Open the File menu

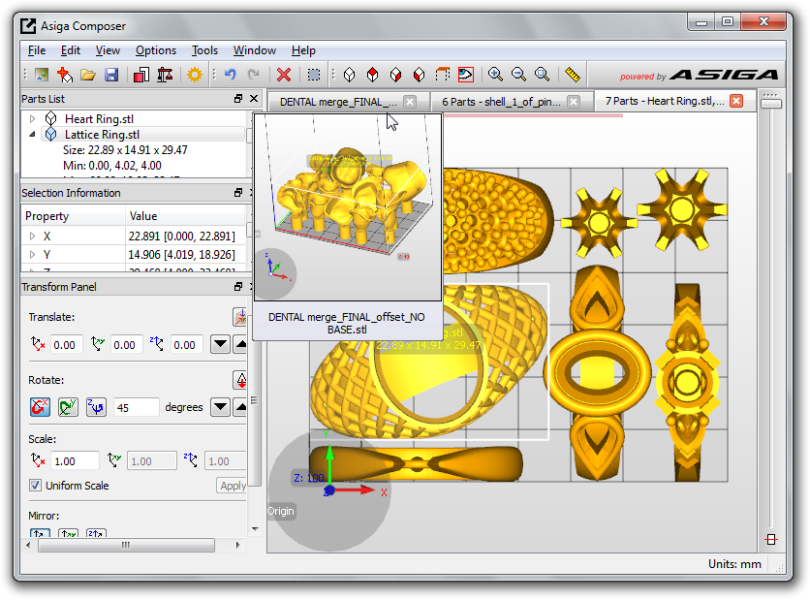pos(36,50)
